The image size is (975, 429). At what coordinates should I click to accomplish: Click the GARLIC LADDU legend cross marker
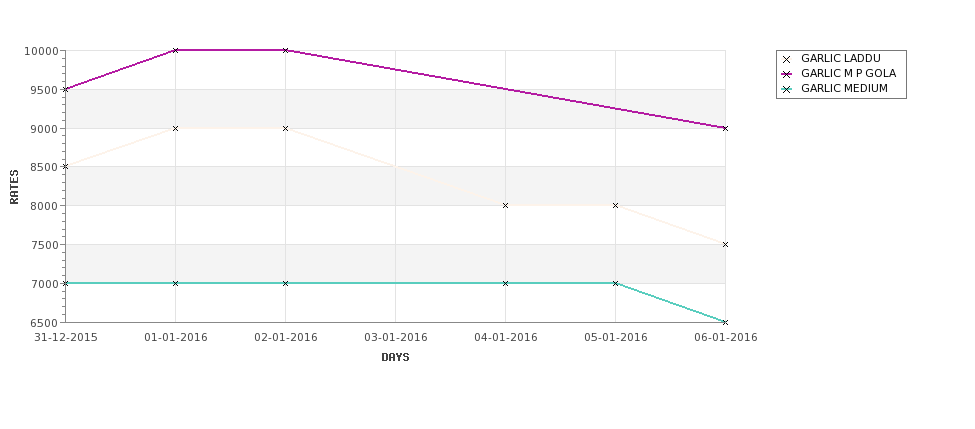(x=787, y=59)
